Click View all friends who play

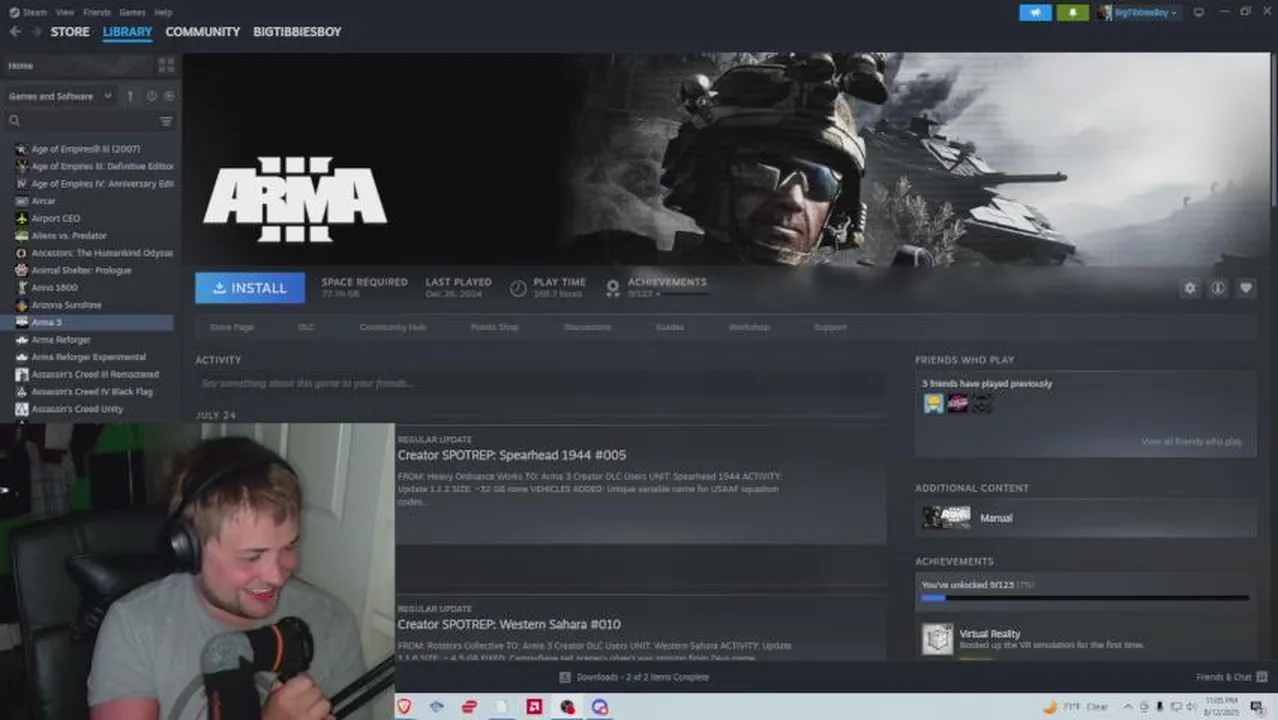1191,441
